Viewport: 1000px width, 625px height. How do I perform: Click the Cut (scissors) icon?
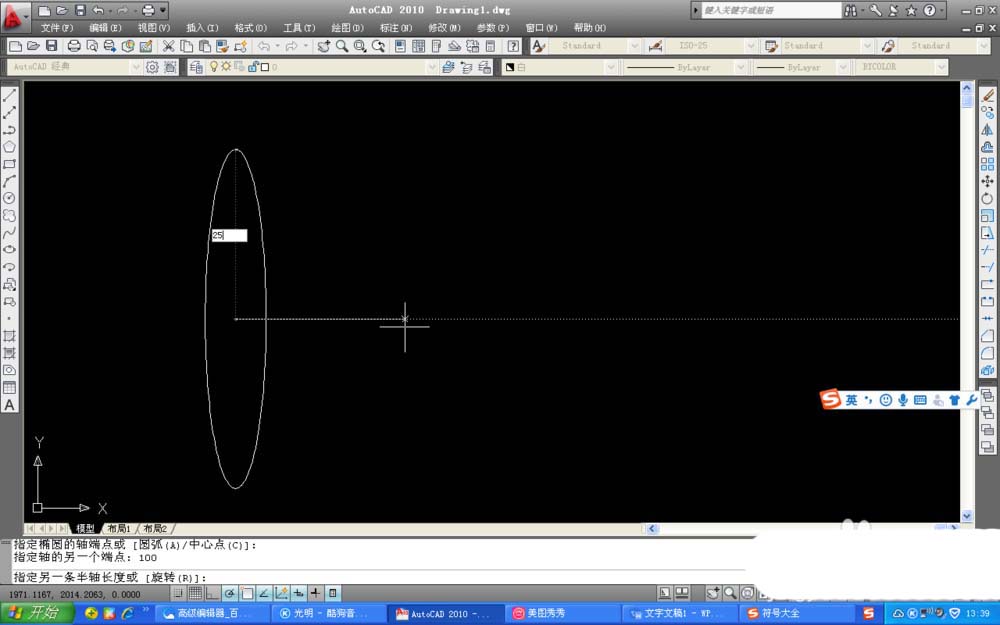tap(168, 46)
